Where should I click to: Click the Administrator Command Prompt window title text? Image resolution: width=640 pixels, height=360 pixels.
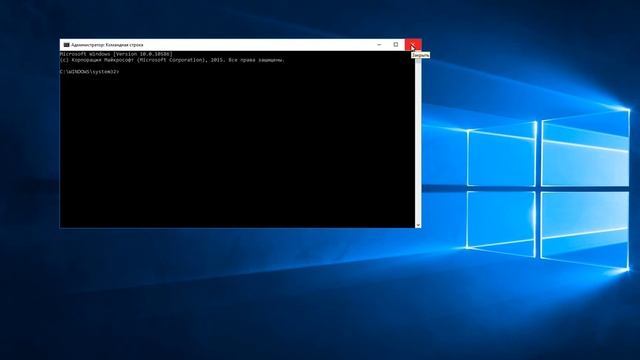(107, 45)
